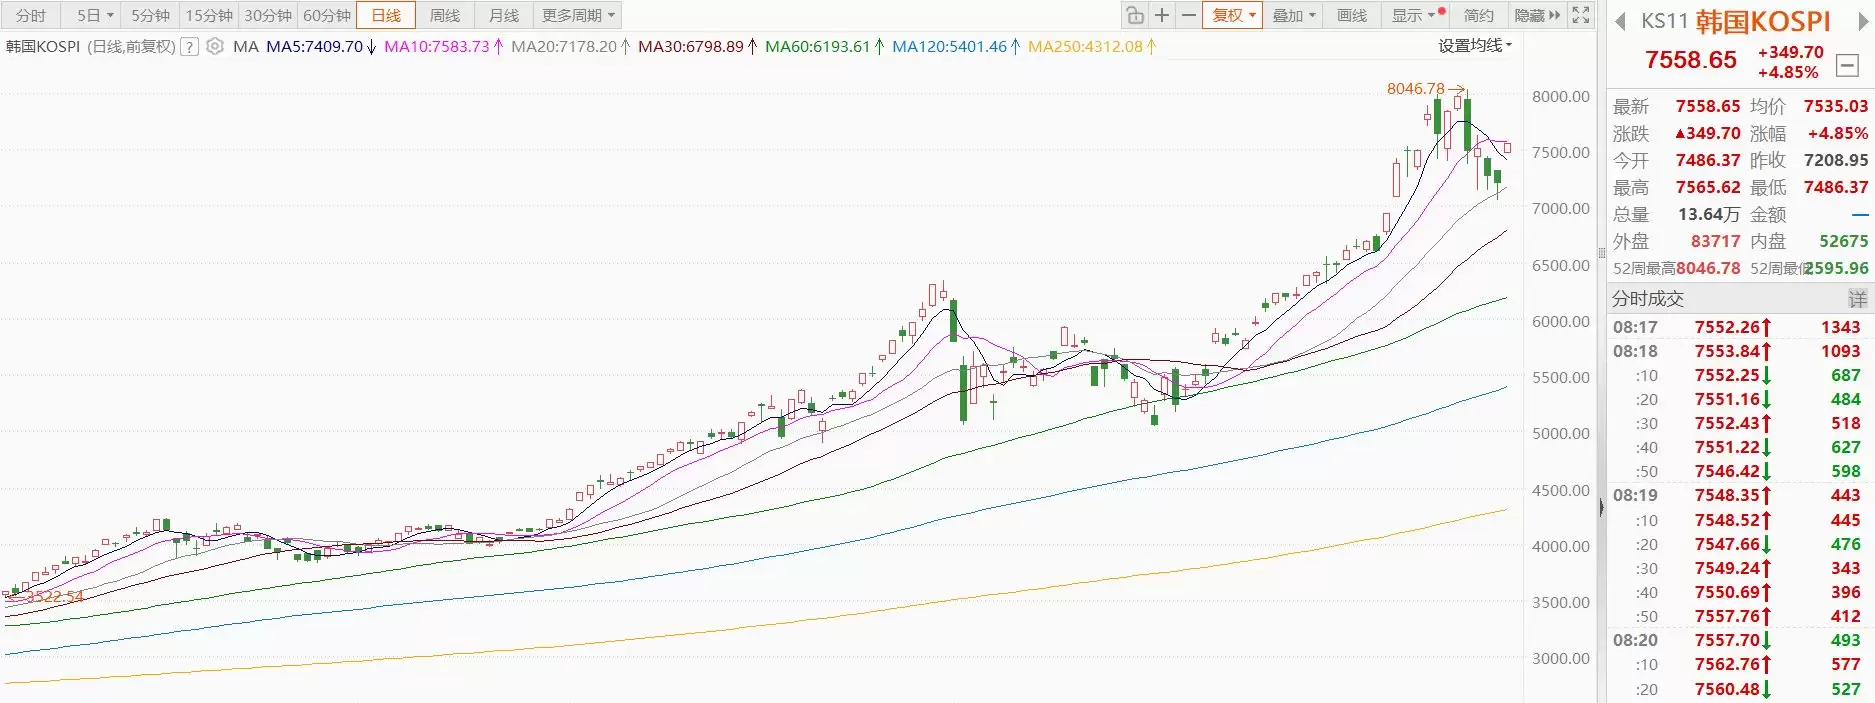Click side panel collapse handle on divider

(1601, 508)
